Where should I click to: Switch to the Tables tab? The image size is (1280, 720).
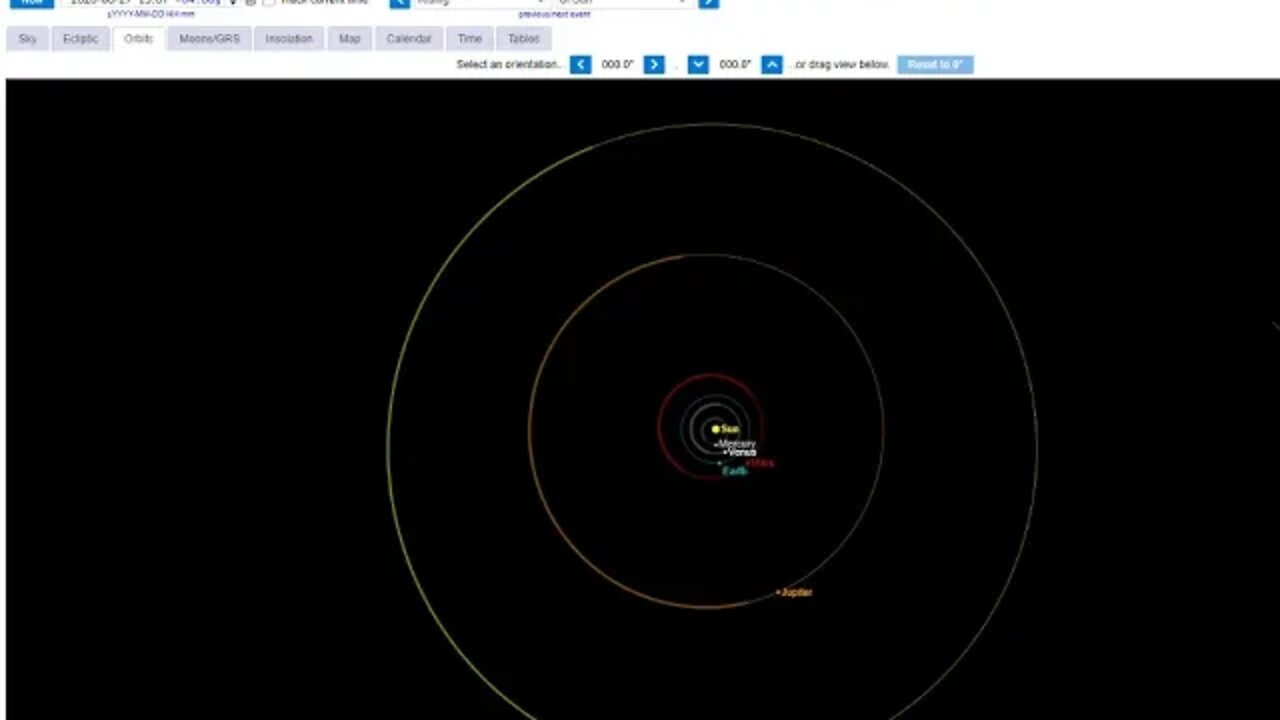pyautogui.click(x=523, y=39)
